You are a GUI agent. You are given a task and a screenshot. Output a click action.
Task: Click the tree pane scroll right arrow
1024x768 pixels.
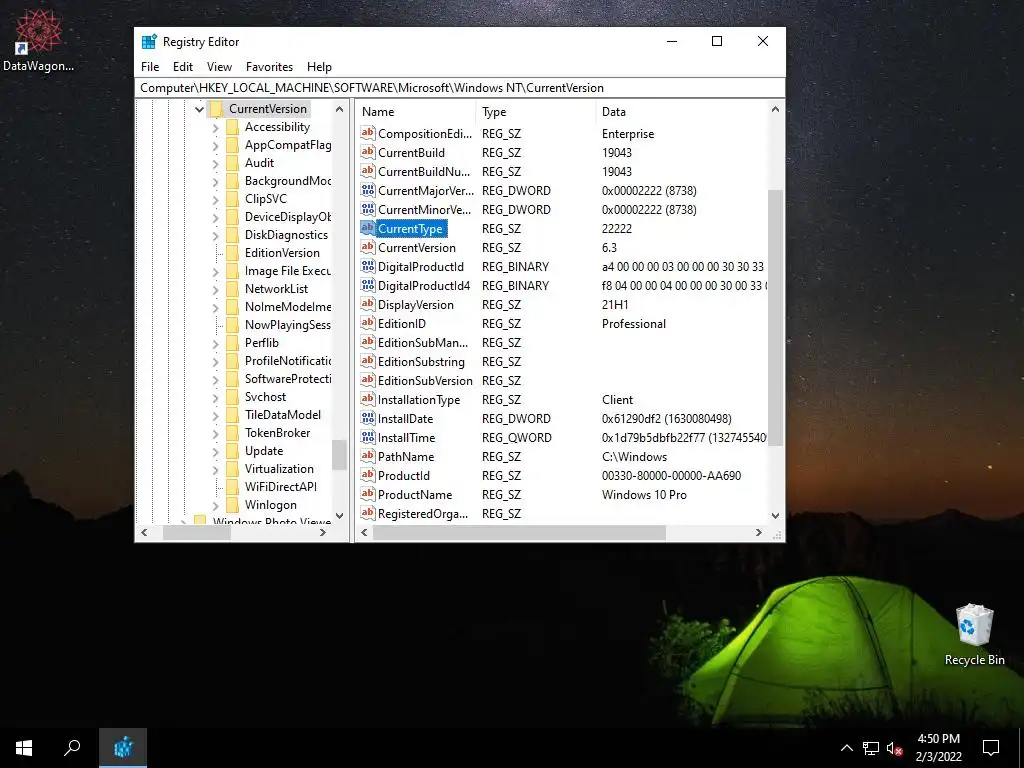tap(323, 533)
